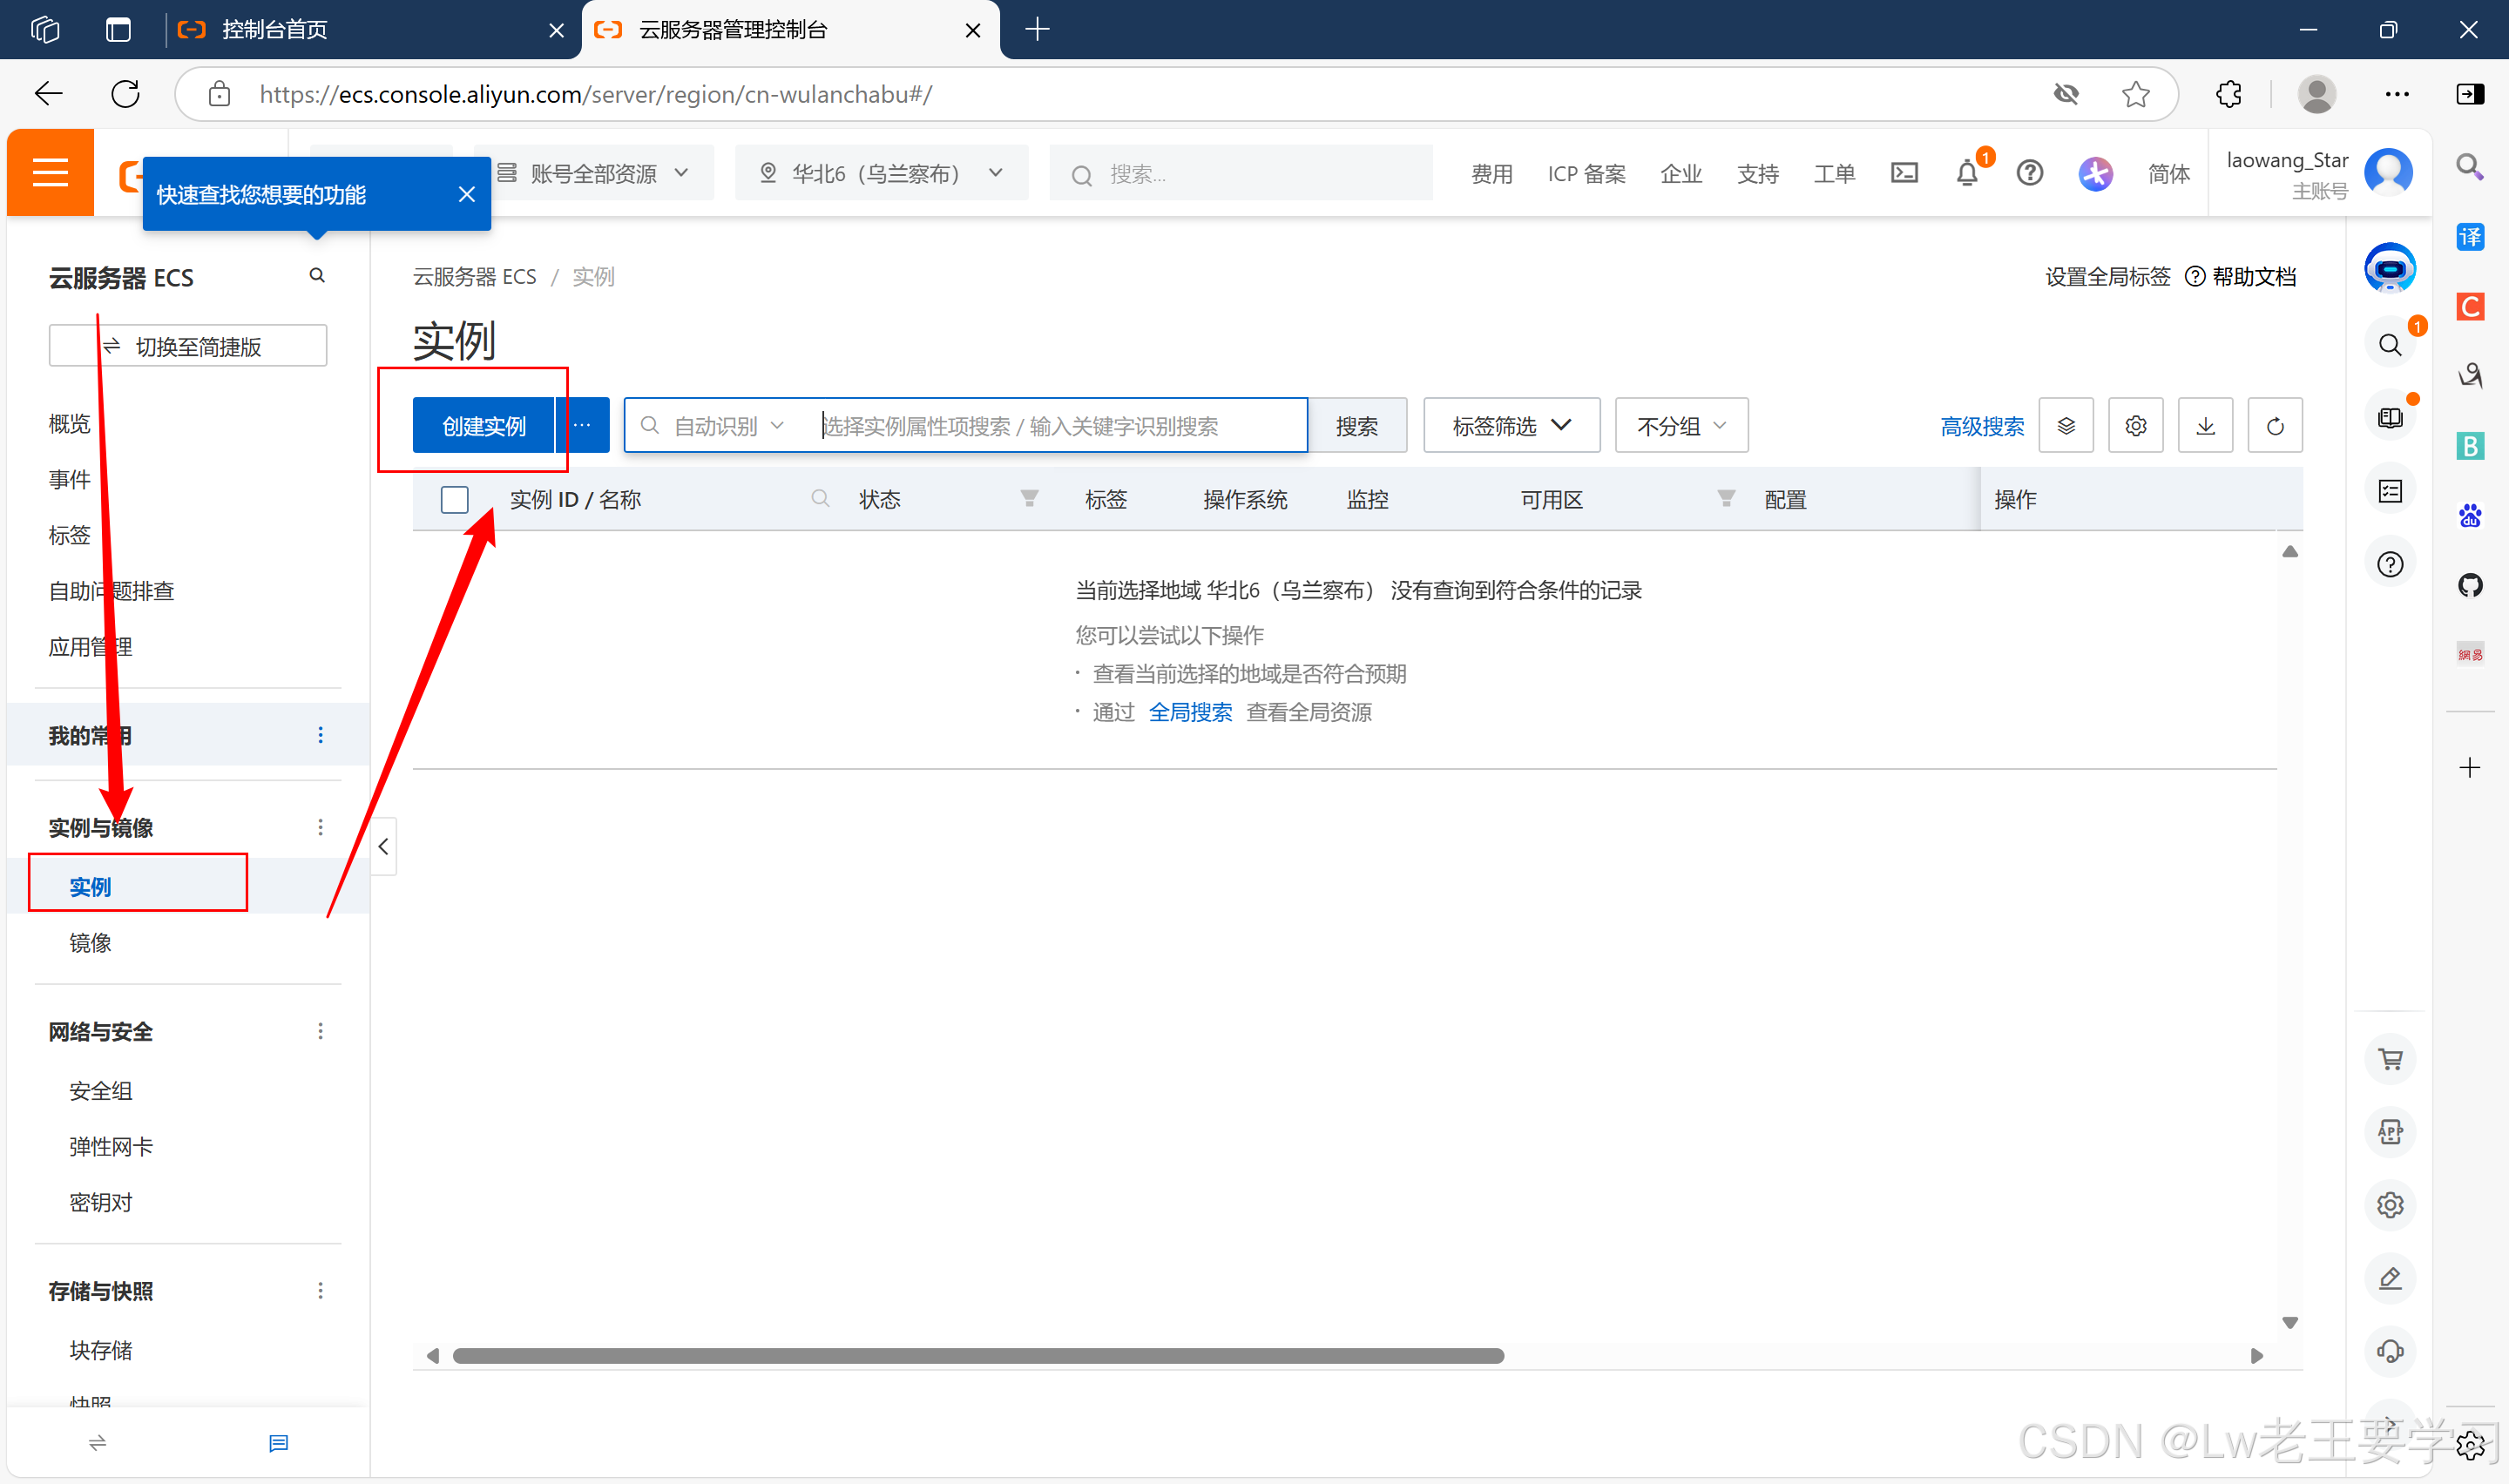The image size is (2509, 1484).
Task: Toggle the sidebar menu swap icon at bottom
Action: (x=97, y=1442)
